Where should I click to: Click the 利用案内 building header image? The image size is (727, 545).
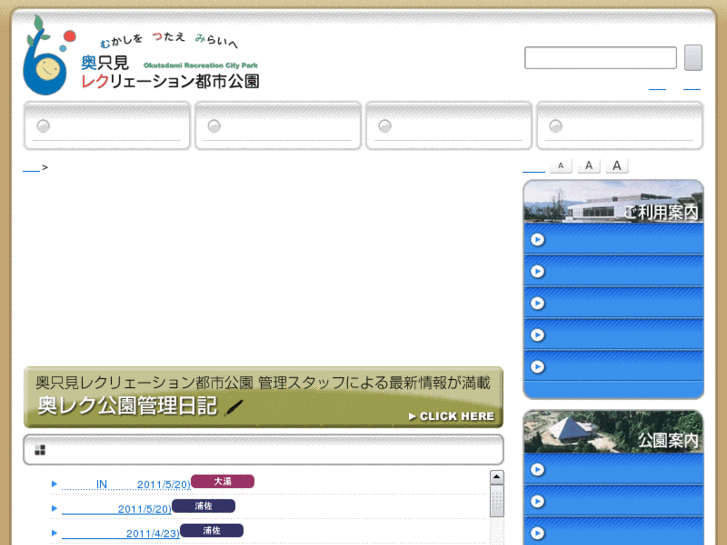pyautogui.click(x=613, y=202)
